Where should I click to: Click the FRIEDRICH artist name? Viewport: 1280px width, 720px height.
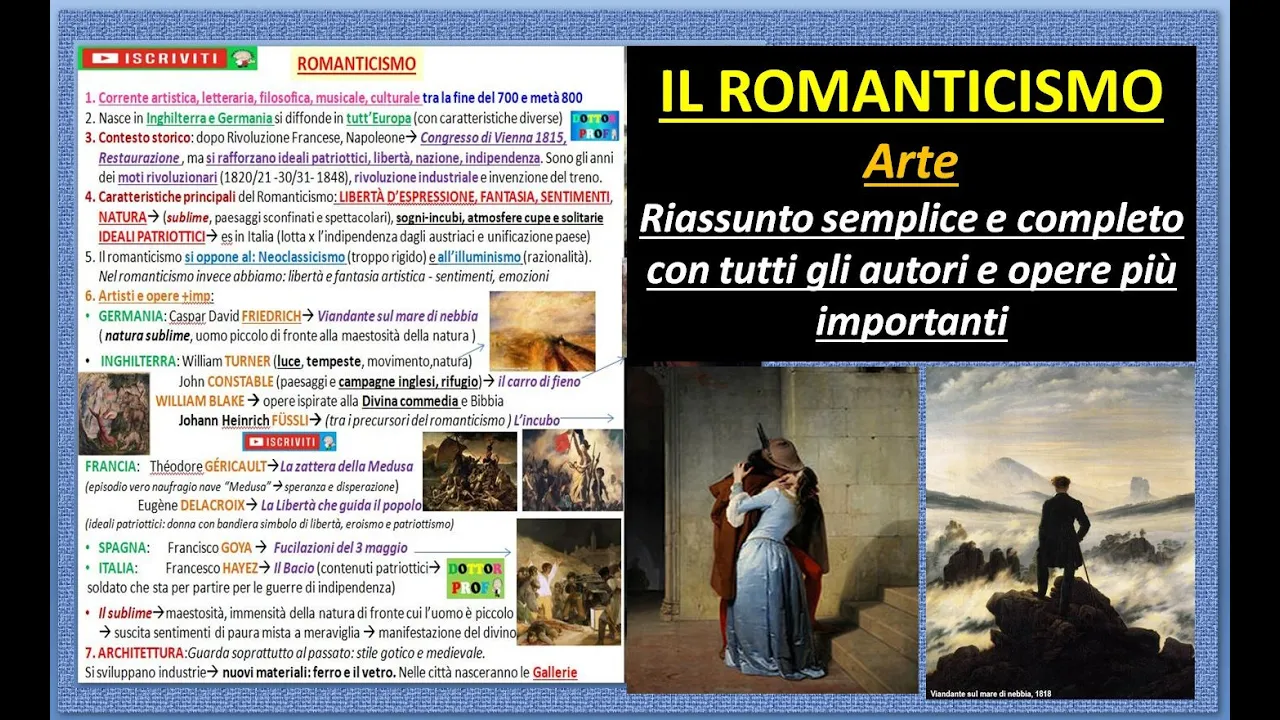pos(271,316)
